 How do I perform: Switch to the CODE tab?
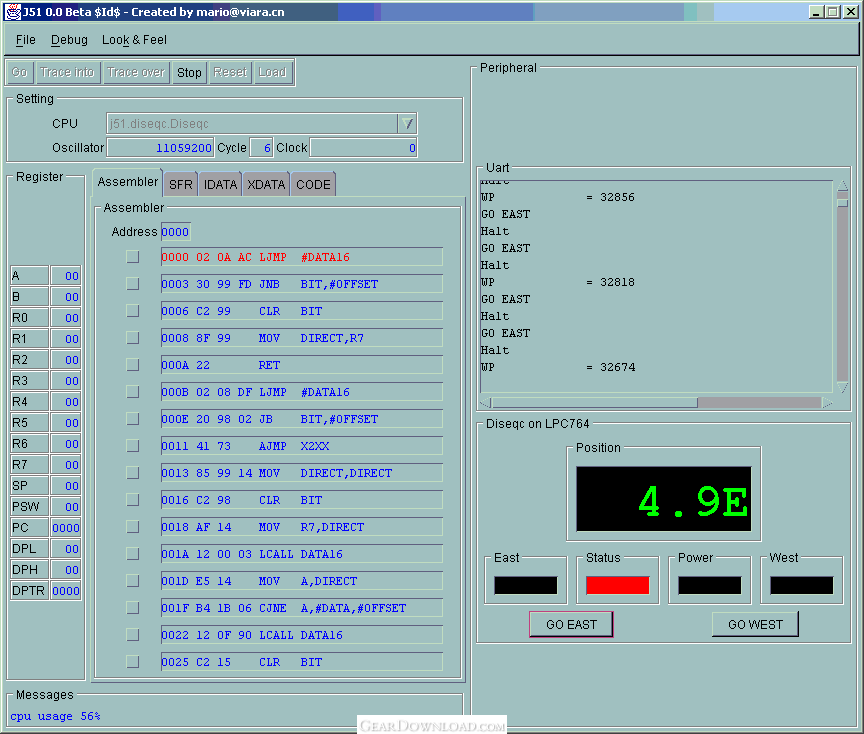click(313, 185)
